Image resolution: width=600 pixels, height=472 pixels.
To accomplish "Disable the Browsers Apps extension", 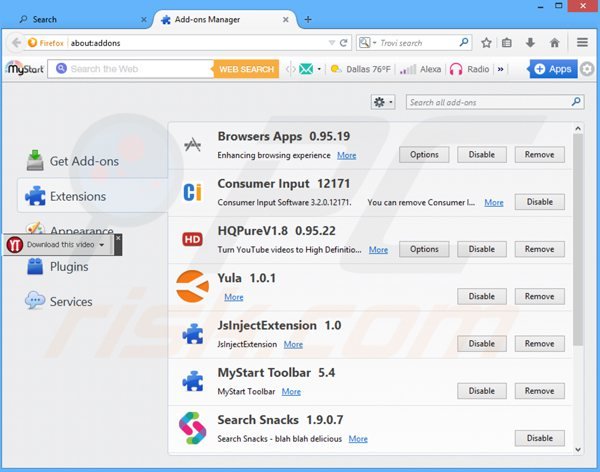I will (x=482, y=155).
